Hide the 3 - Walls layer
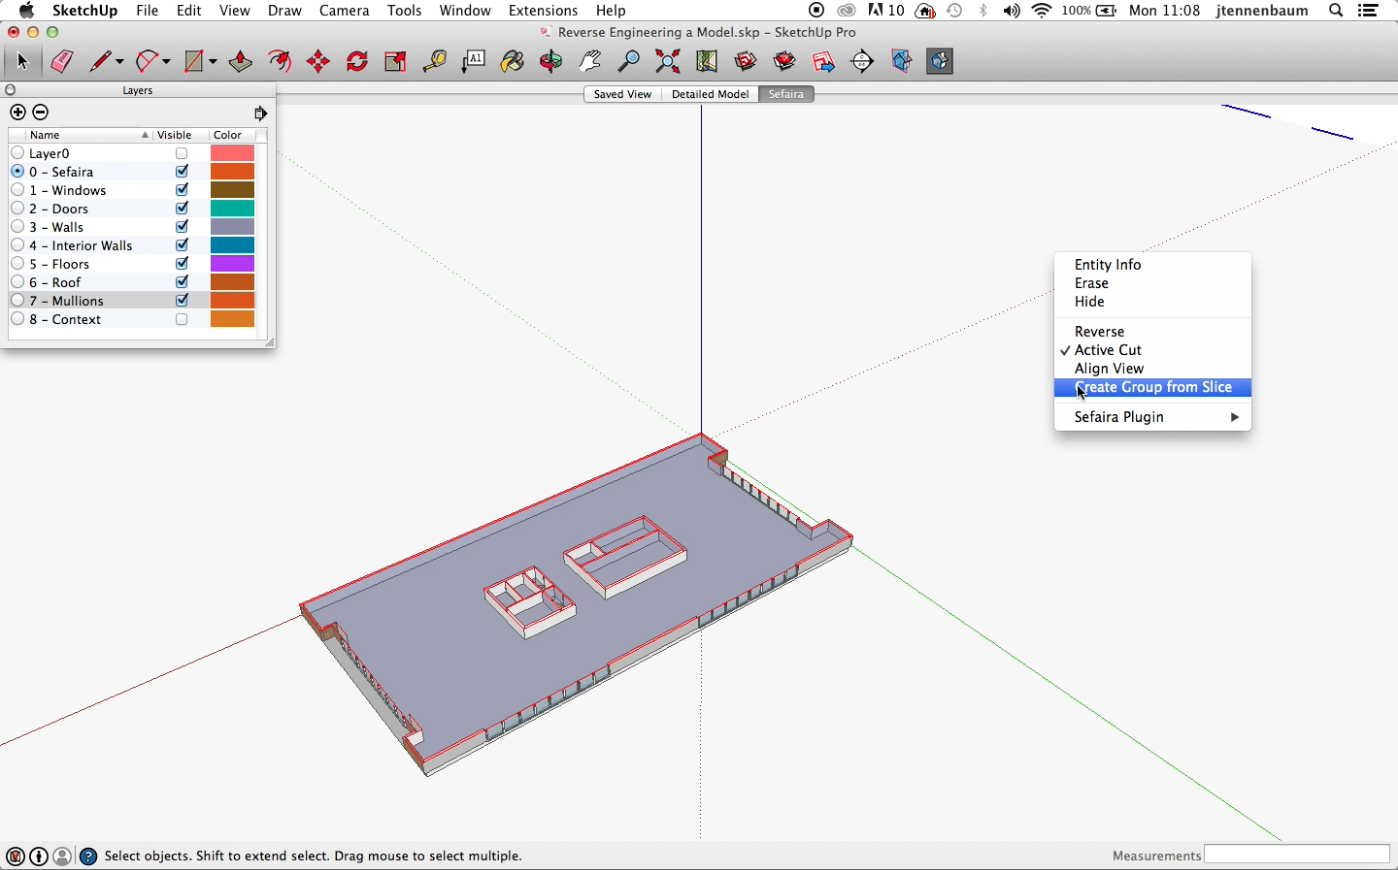This screenshot has width=1398, height=870. coord(182,227)
